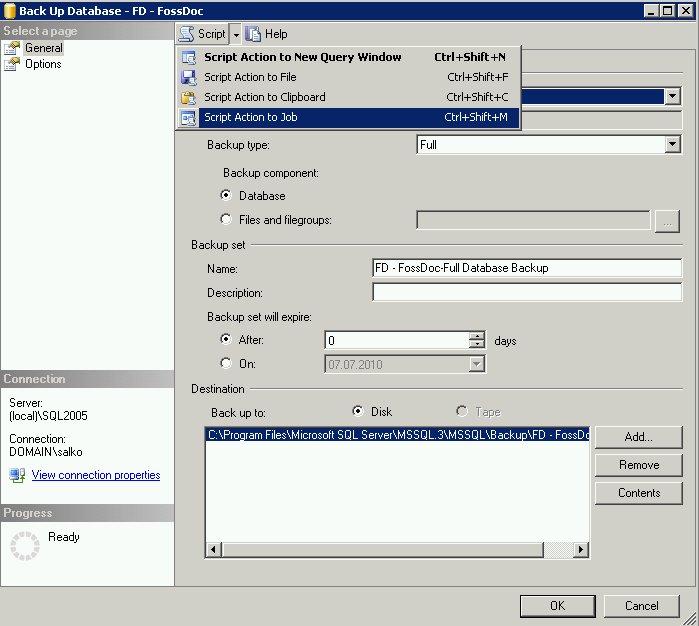This screenshot has height=626, width=699.
Task: Click the expire After days field
Action: coord(397,341)
